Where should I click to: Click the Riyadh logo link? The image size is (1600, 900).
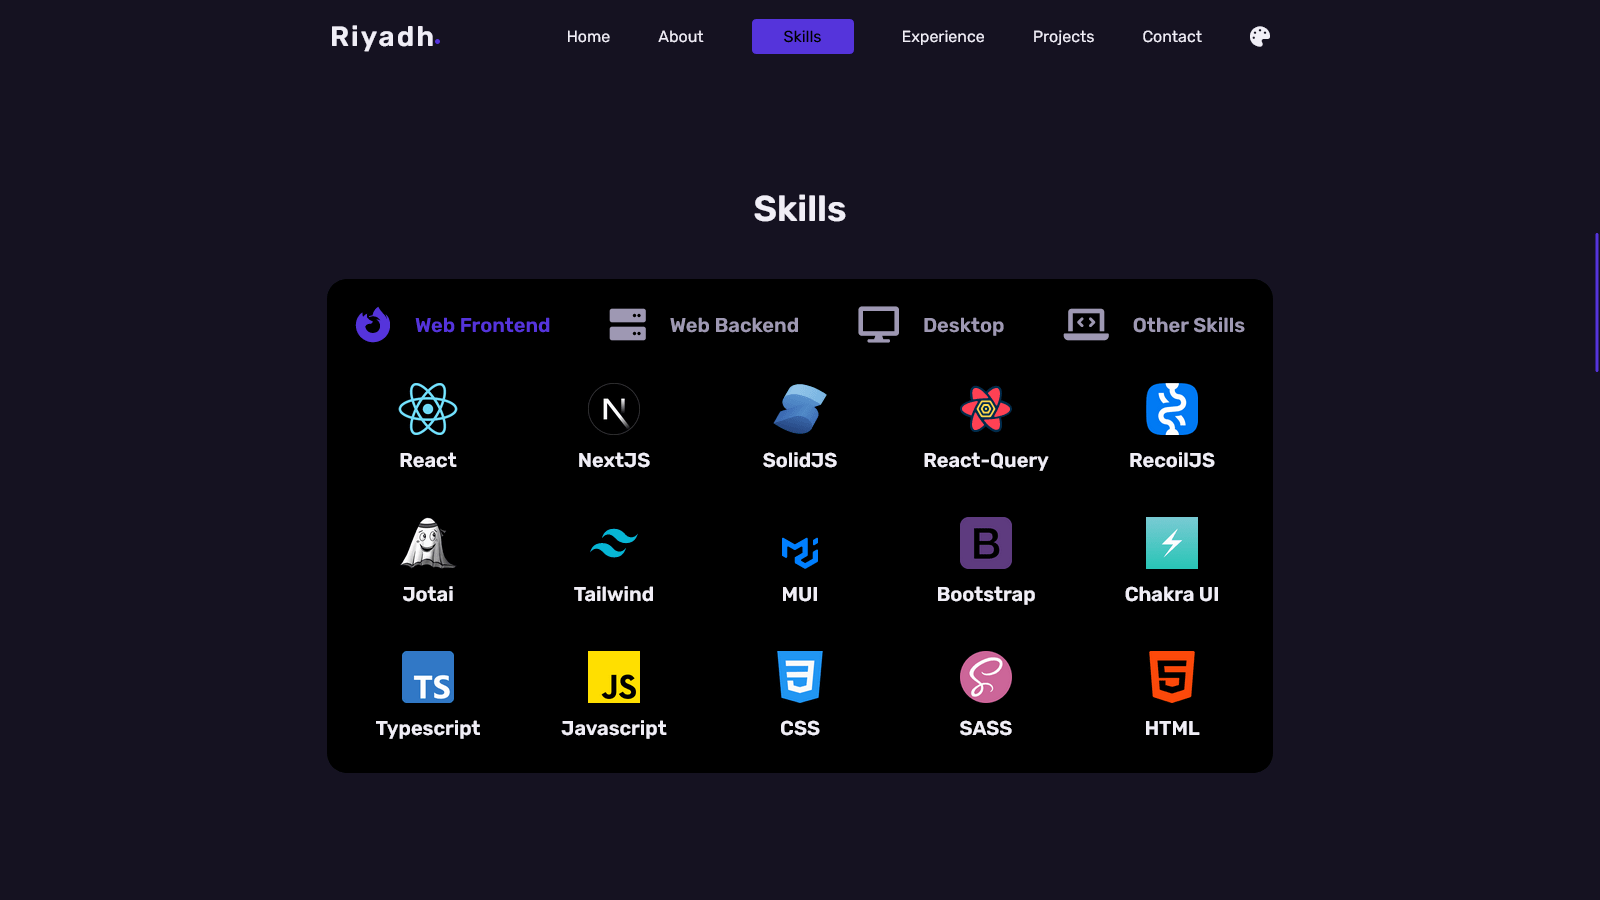pyautogui.click(x=385, y=36)
